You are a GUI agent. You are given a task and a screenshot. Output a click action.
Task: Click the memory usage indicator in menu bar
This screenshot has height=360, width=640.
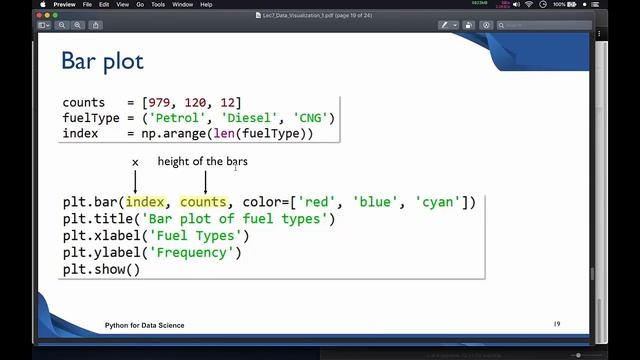point(480,4)
